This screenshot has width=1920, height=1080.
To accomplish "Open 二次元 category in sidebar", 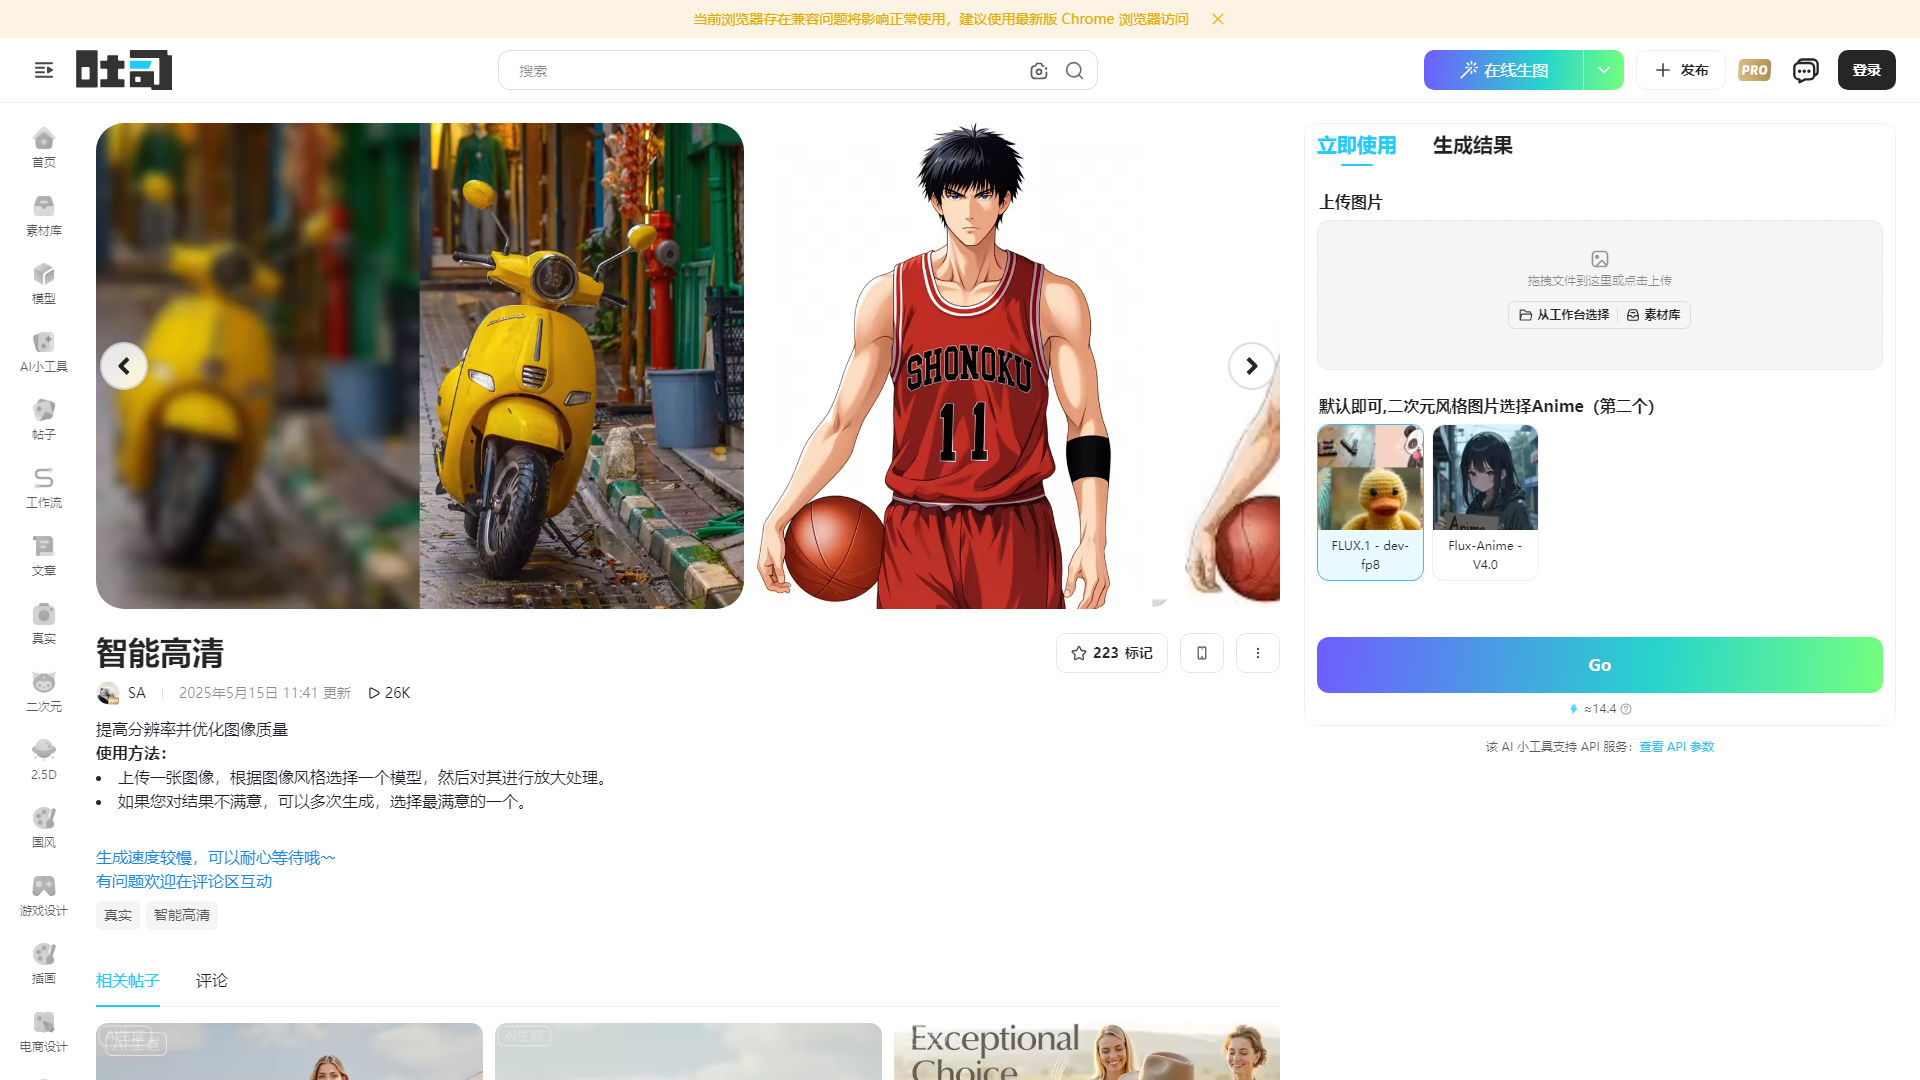I will pyautogui.click(x=43, y=690).
